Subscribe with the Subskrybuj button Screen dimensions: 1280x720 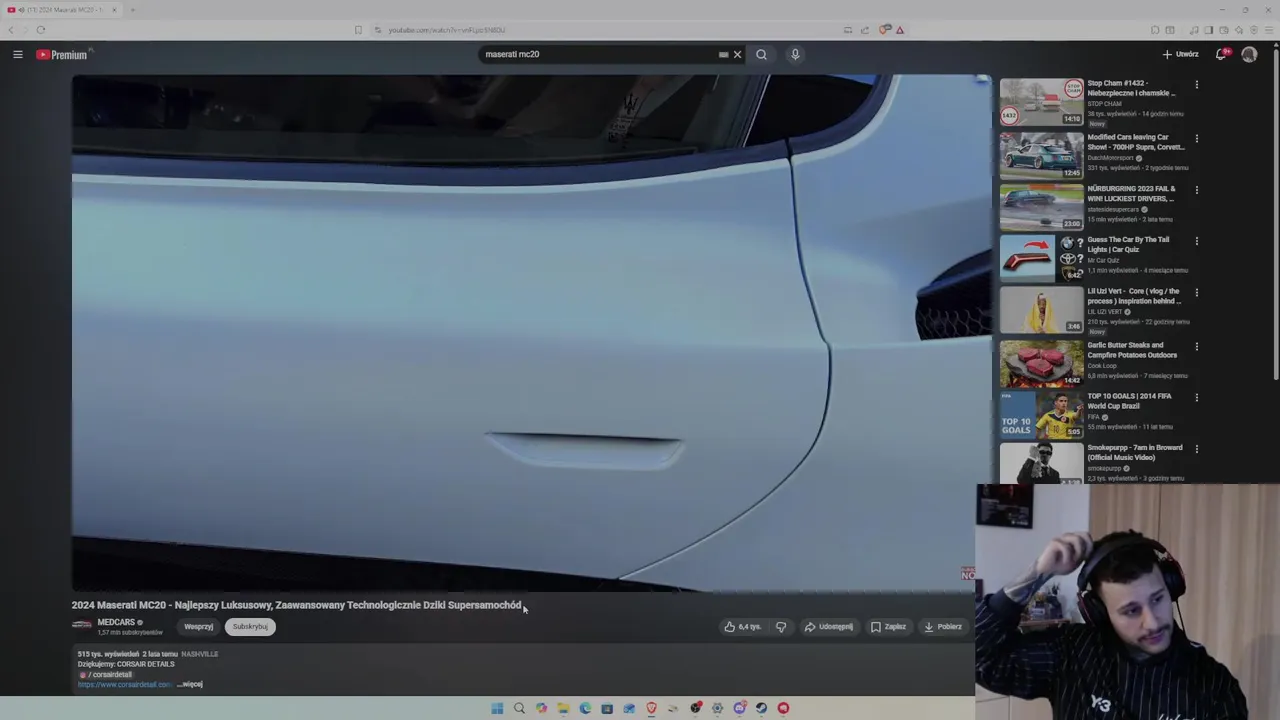click(x=250, y=627)
